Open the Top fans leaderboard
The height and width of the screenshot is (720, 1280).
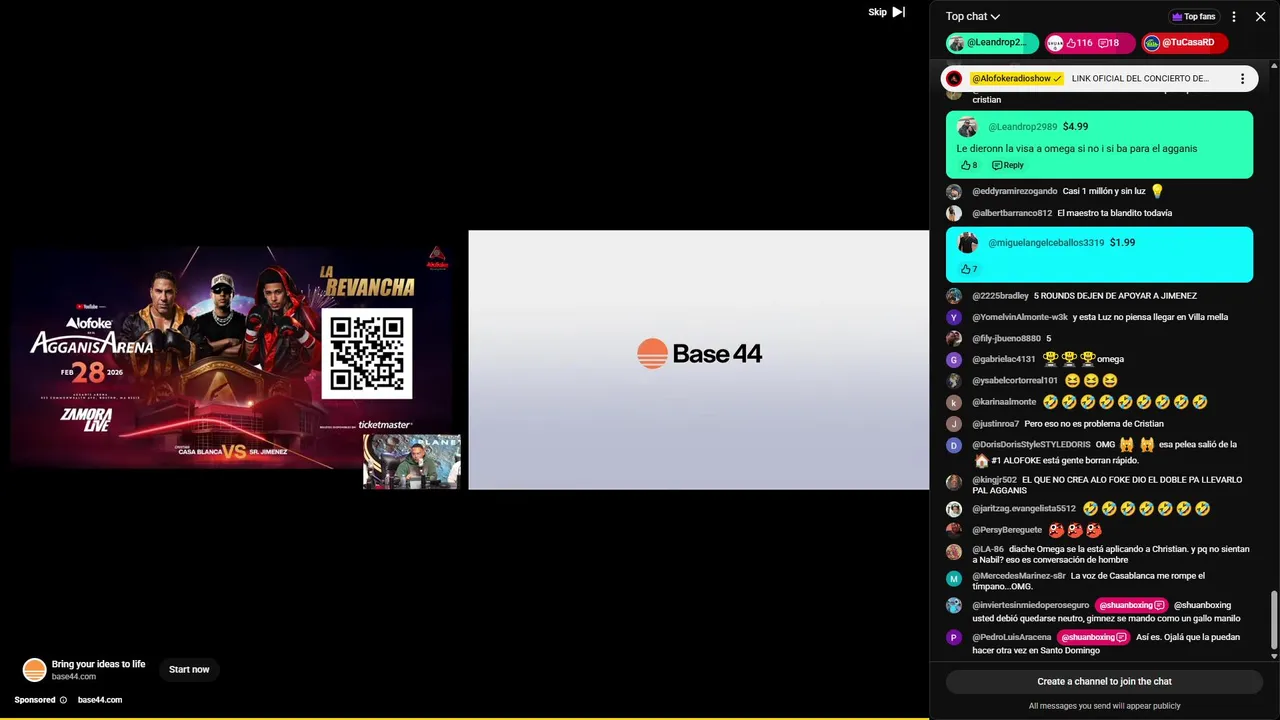point(1193,16)
